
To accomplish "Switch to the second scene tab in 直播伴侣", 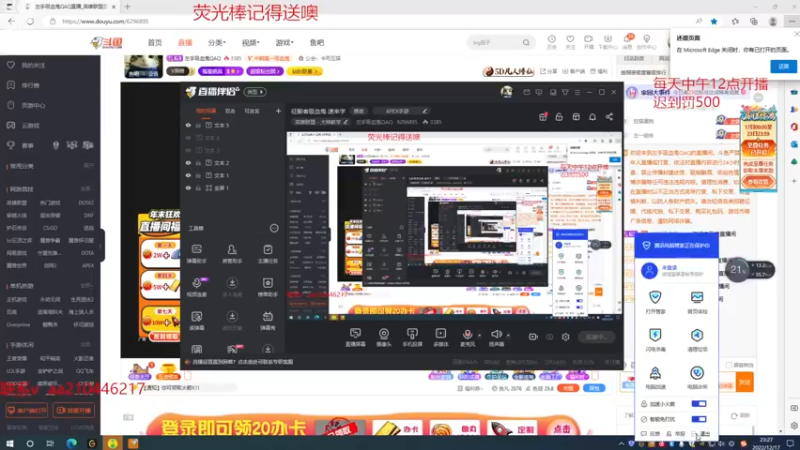I will 230,111.
